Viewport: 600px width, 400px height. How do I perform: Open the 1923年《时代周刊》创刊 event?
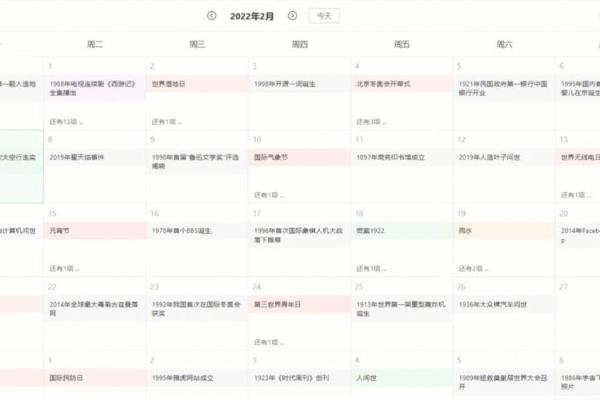point(299,378)
